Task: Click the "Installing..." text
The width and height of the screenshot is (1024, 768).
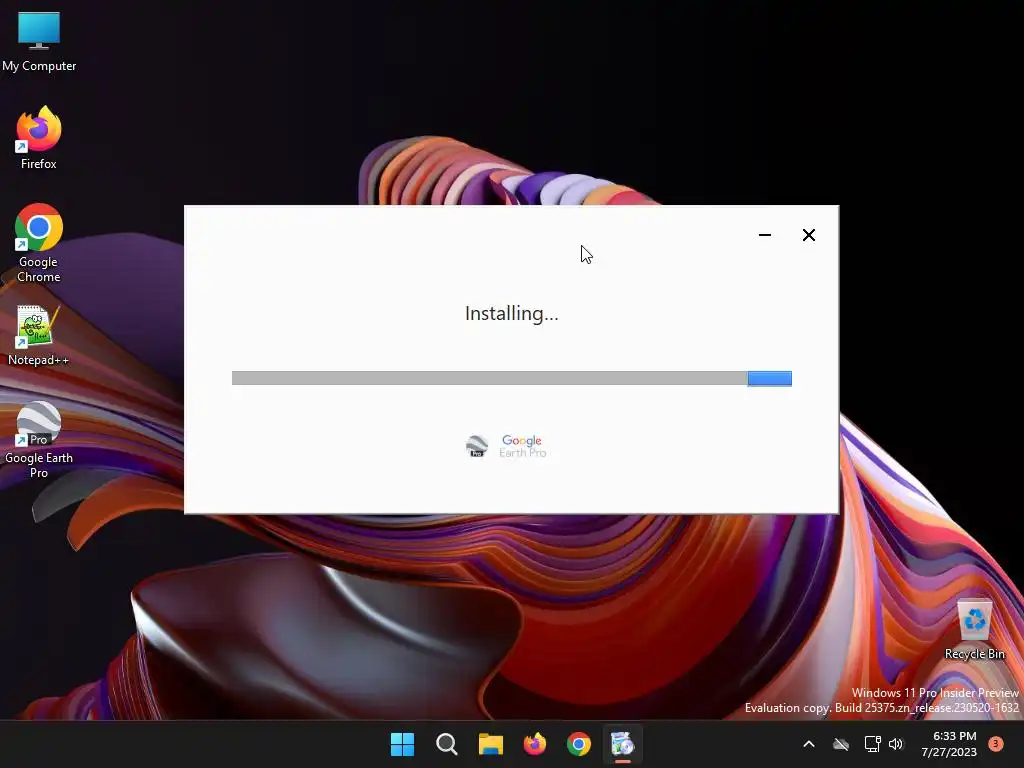Action: click(x=511, y=313)
